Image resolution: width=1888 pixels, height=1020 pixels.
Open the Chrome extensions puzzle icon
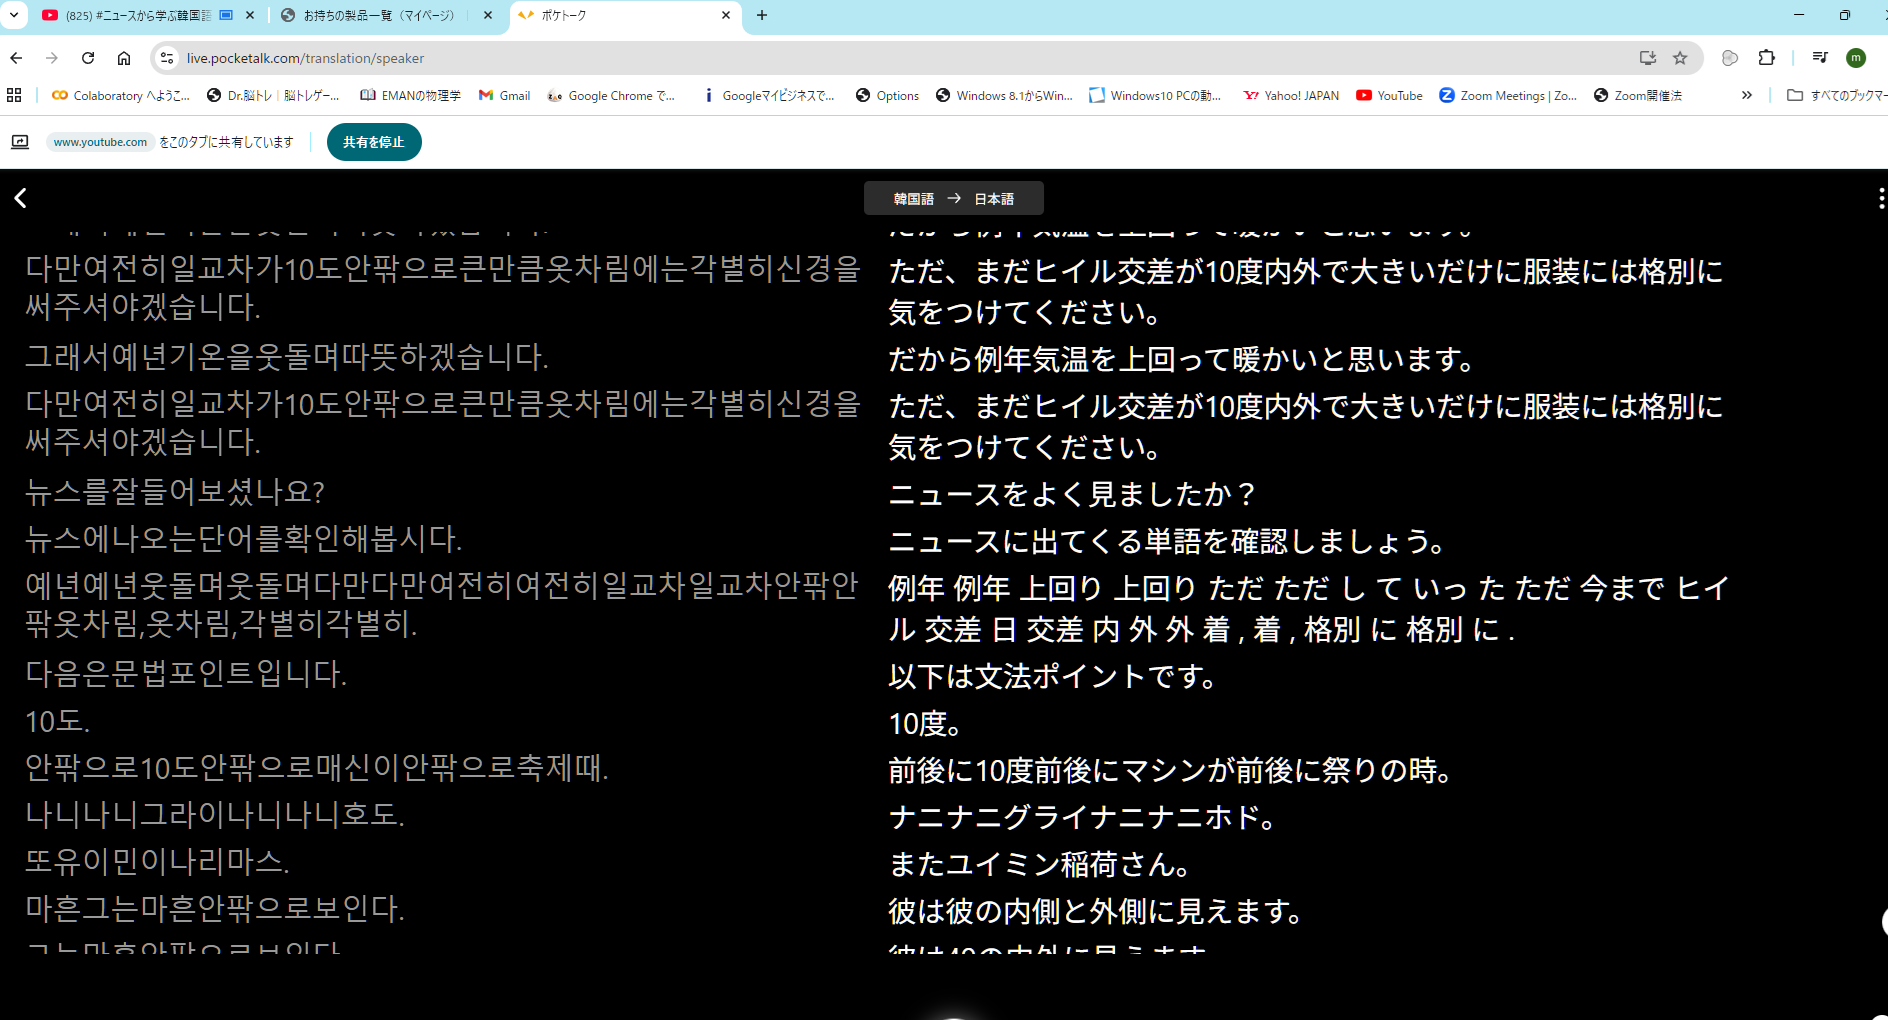point(1767,58)
